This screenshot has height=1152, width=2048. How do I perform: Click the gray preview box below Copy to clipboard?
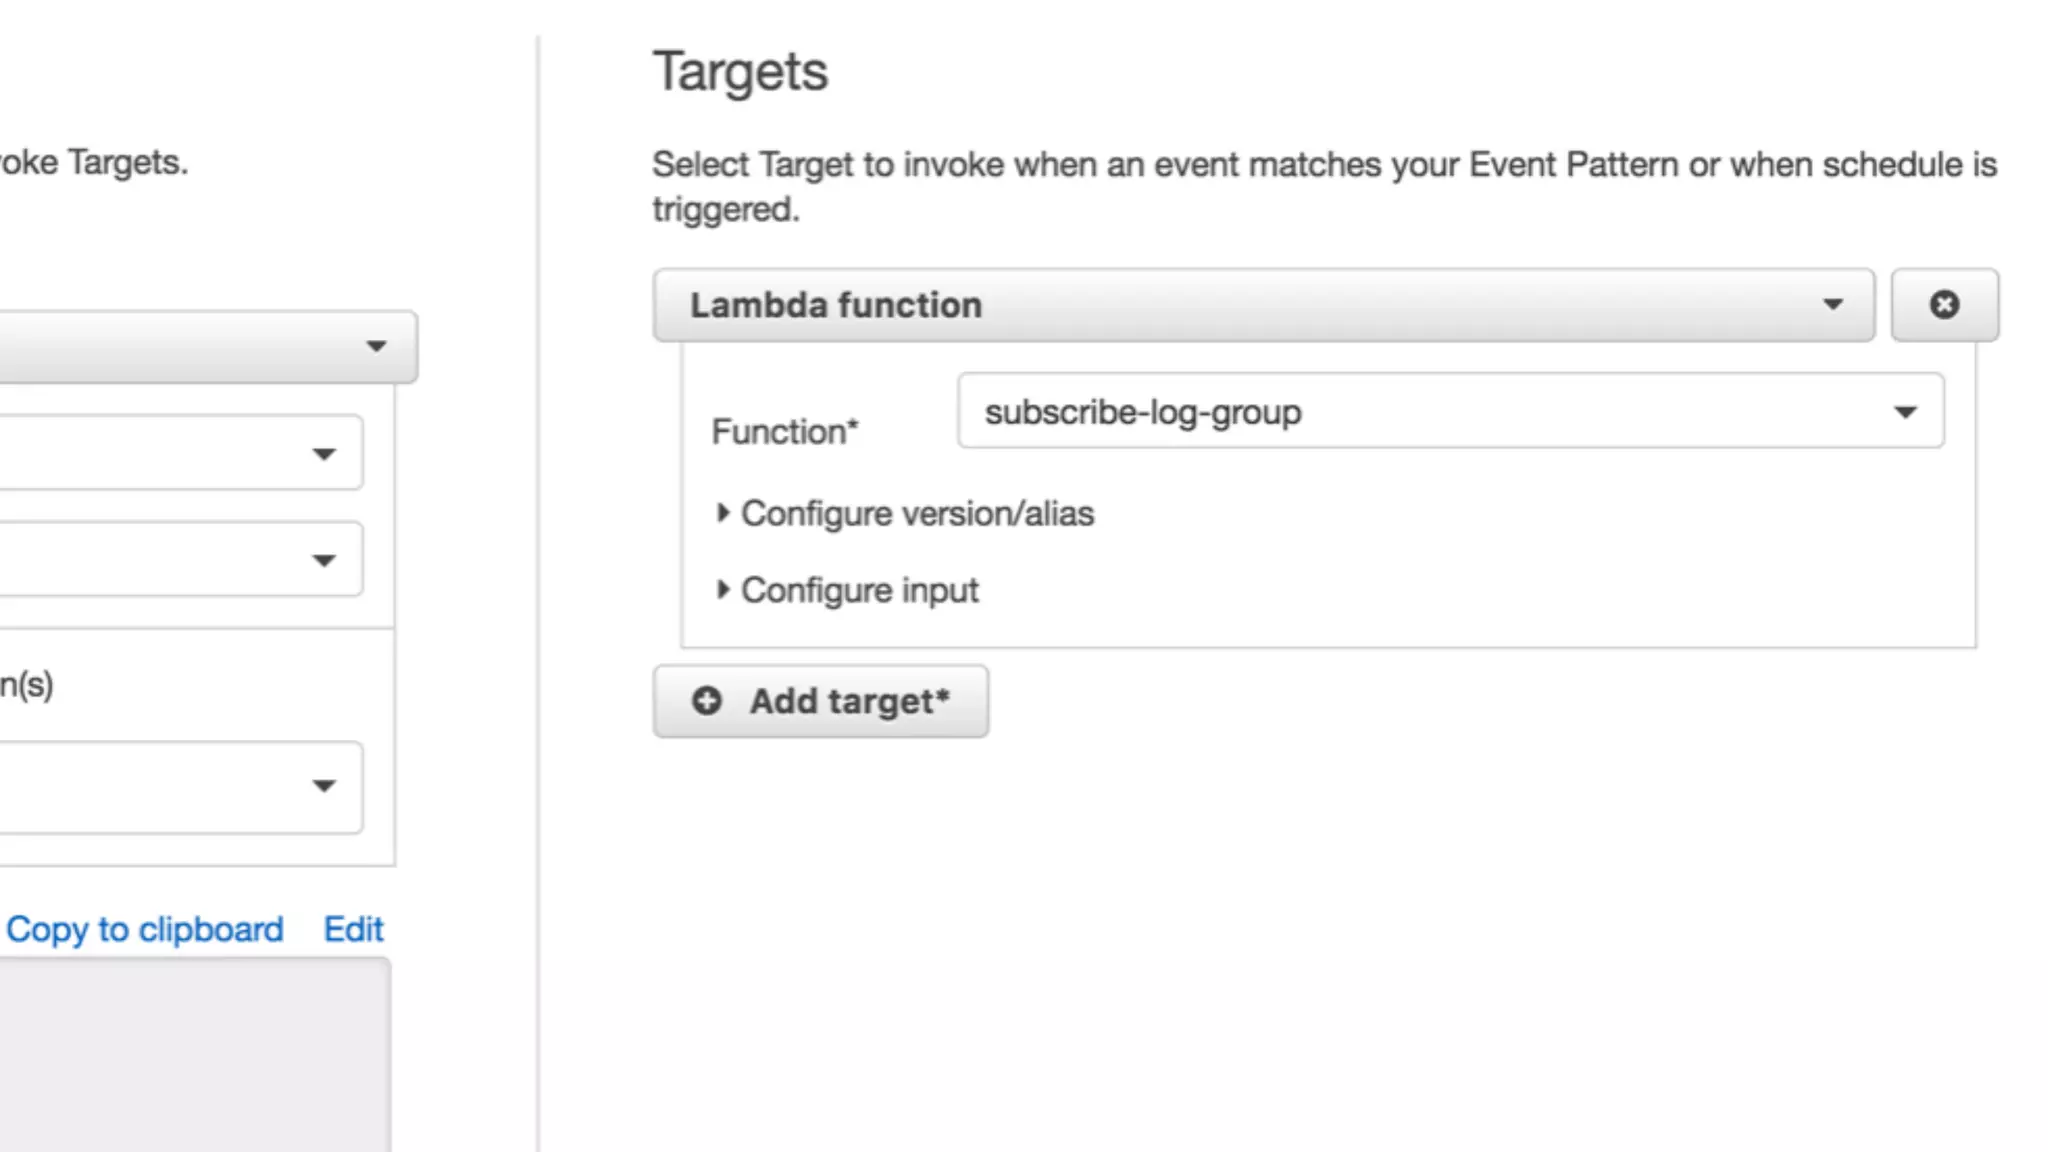(194, 1054)
